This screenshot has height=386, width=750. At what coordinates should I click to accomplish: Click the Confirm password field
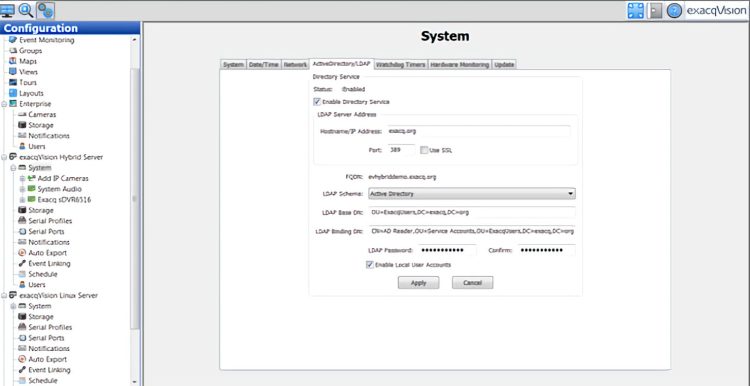[x=547, y=250]
